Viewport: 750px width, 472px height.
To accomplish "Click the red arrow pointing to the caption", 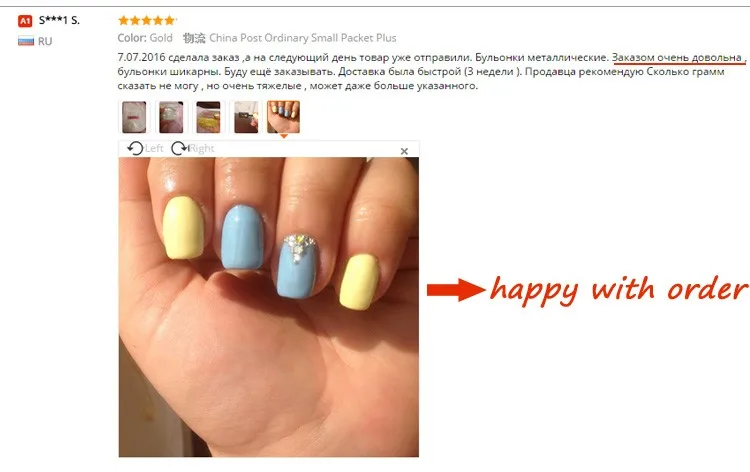I will click(456, 290).
